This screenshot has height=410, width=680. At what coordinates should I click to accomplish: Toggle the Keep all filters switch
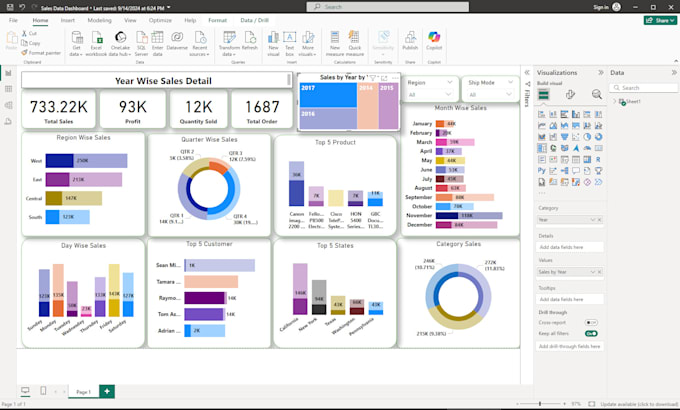tap(591, 333)
